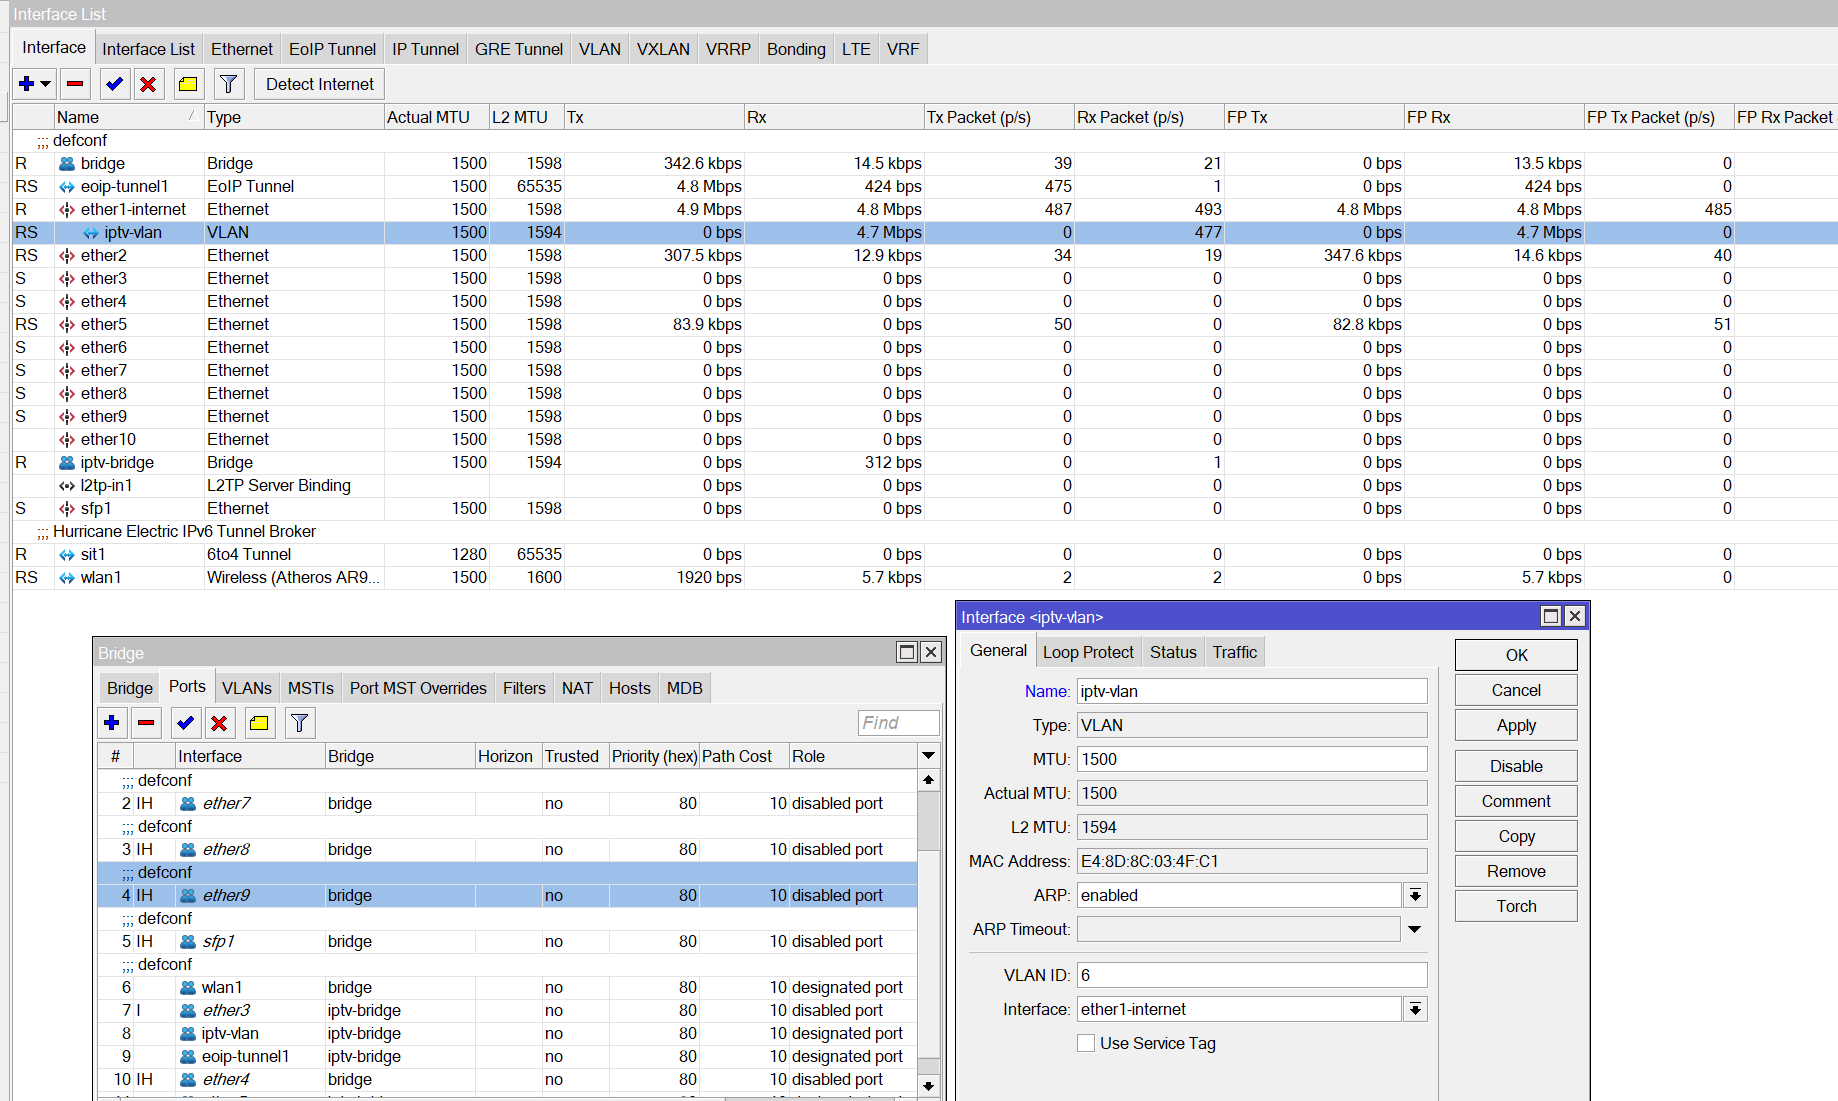Open the Interface dropdown showing ether1-internet

tap(1415, 1009)
